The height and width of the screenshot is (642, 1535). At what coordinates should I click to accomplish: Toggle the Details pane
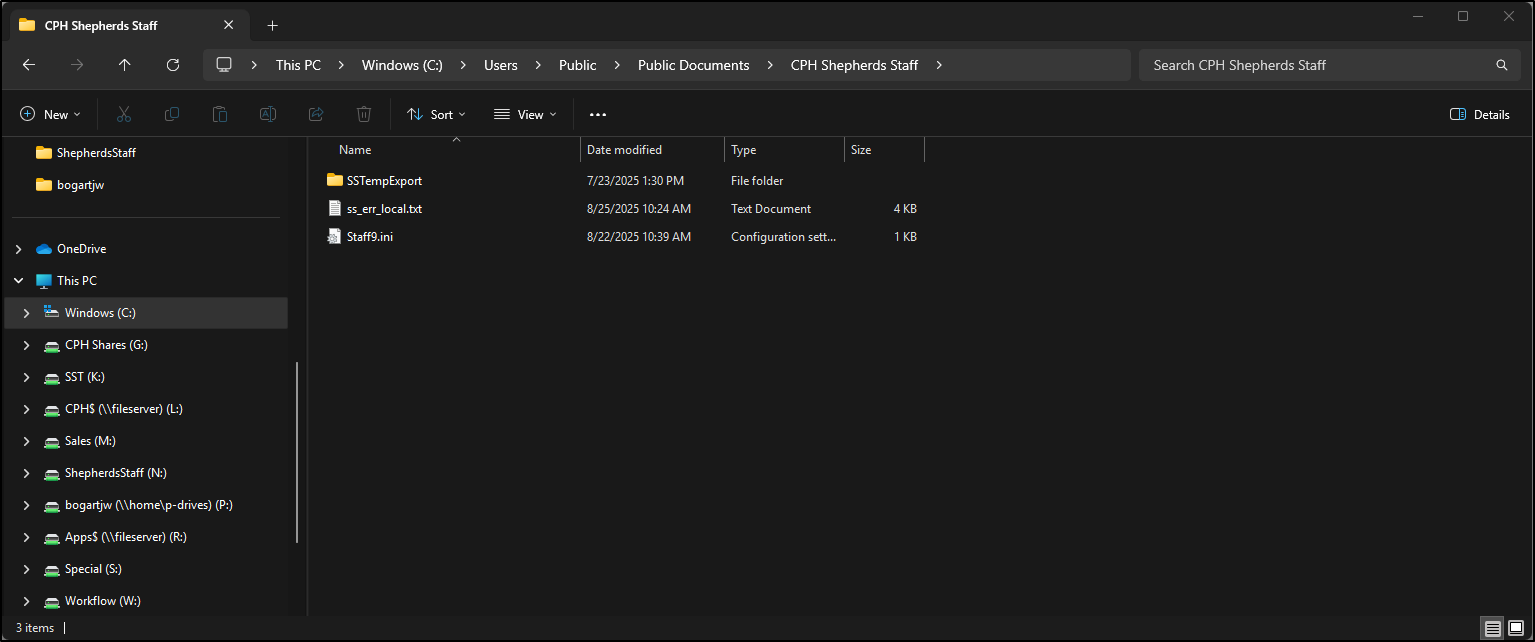pos(1480,115)
